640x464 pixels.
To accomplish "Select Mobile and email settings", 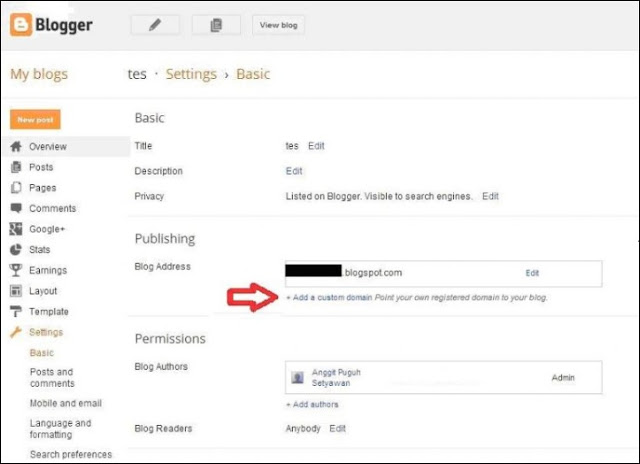I will (x=66, y=403).
